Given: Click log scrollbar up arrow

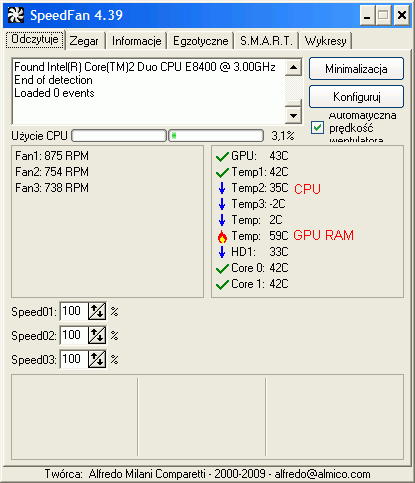Looking at the screenshot, I should tap(293, 67).
